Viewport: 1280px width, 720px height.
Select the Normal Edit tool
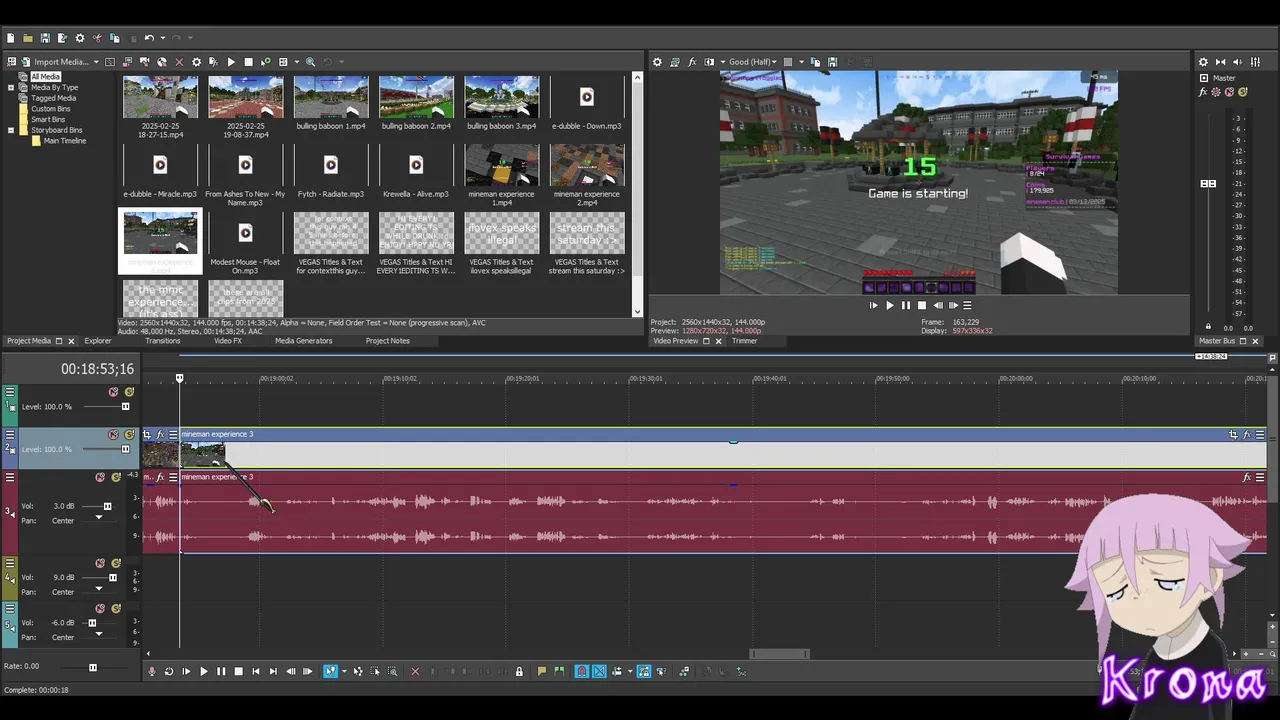pos(330,671)
